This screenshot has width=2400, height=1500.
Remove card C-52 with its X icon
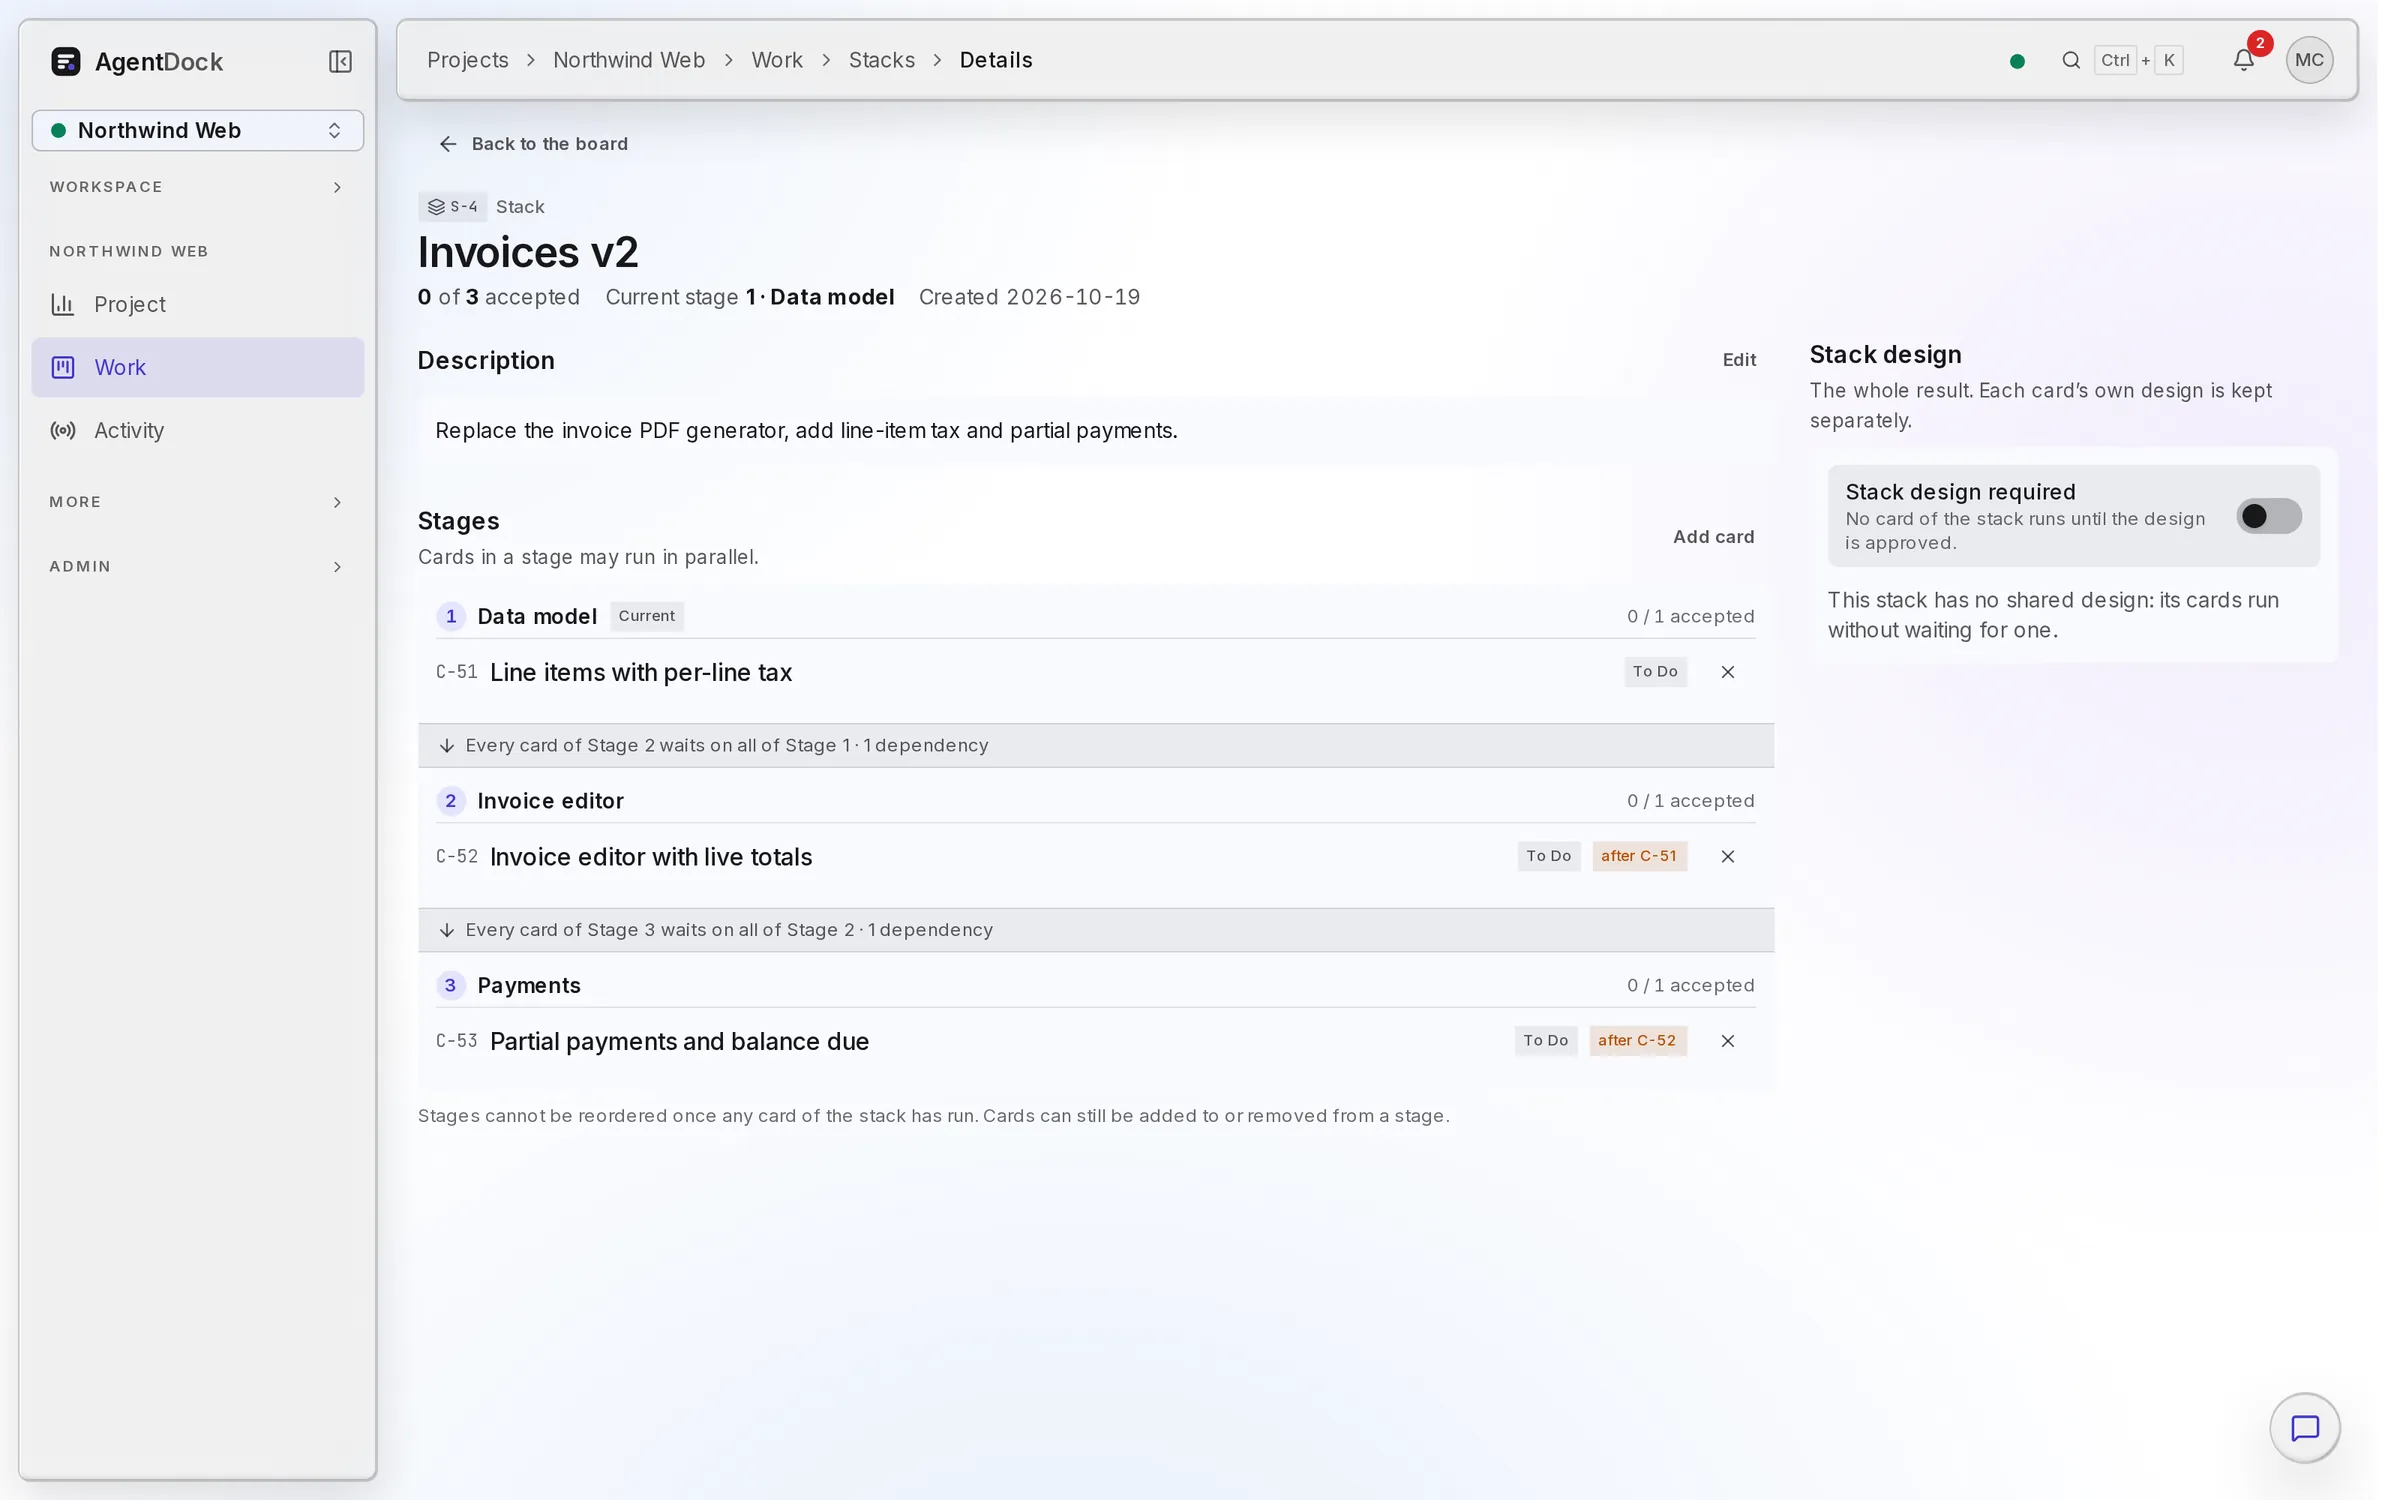click(1727, 857)
